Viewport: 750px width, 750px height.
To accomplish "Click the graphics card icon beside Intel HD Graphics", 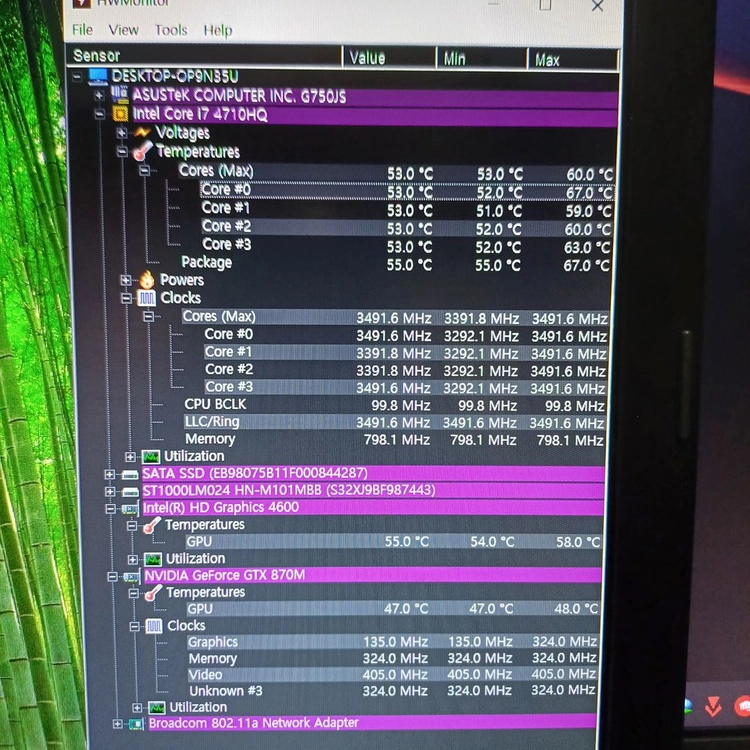I will 131,508.
